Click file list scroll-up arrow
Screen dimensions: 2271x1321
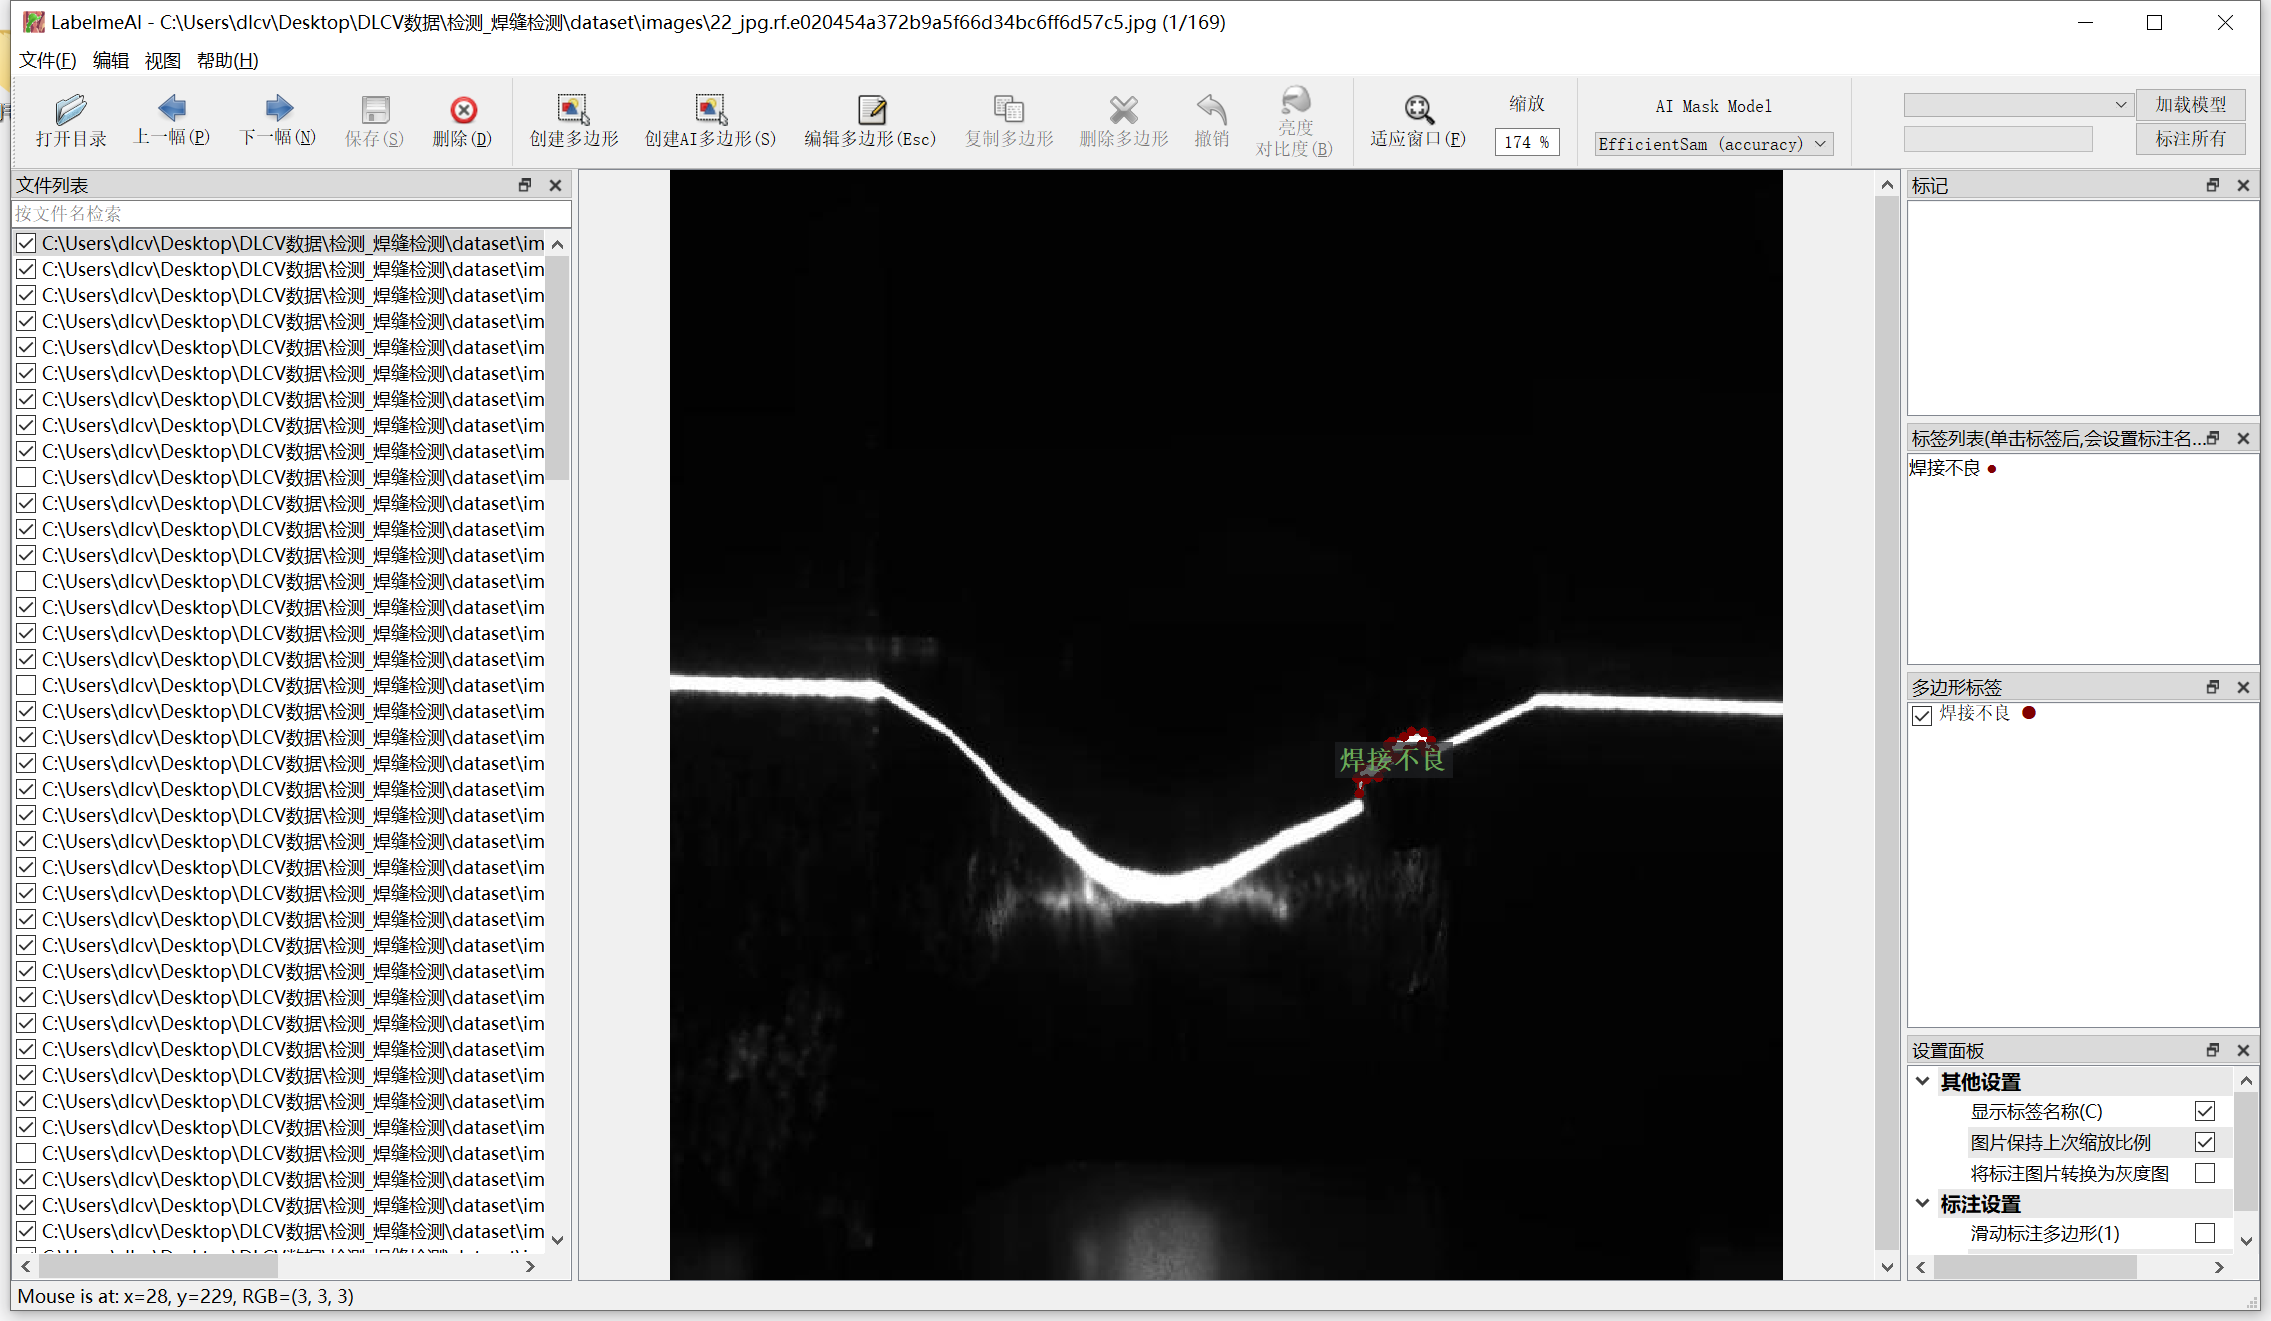pyautogui.click(x=558, y=244)
